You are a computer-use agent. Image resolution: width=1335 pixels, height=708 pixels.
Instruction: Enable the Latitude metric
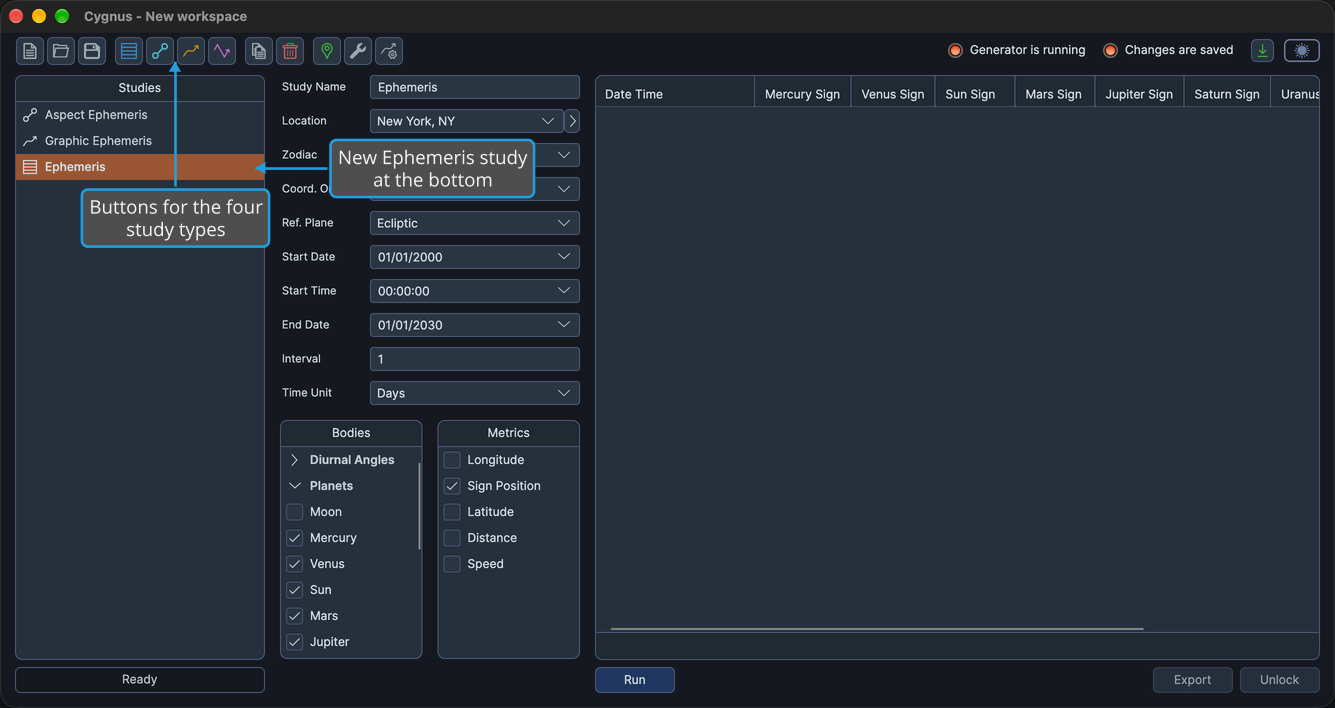click(x=452, y=512)
